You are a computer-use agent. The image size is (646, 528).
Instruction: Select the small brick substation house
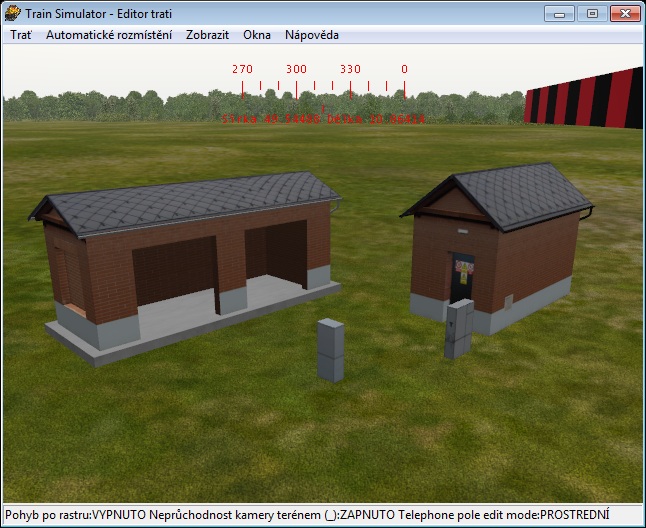[499, 247]
